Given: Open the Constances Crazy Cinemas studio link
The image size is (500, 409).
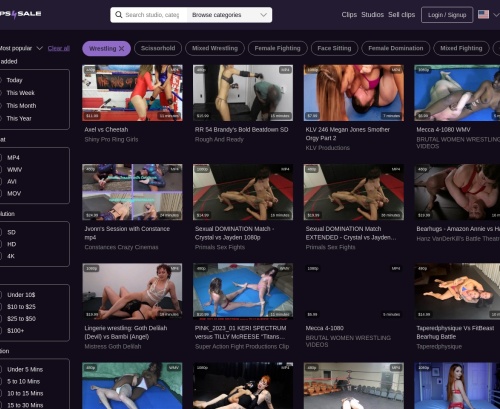Looking at the screenshot, I should 121,247.
